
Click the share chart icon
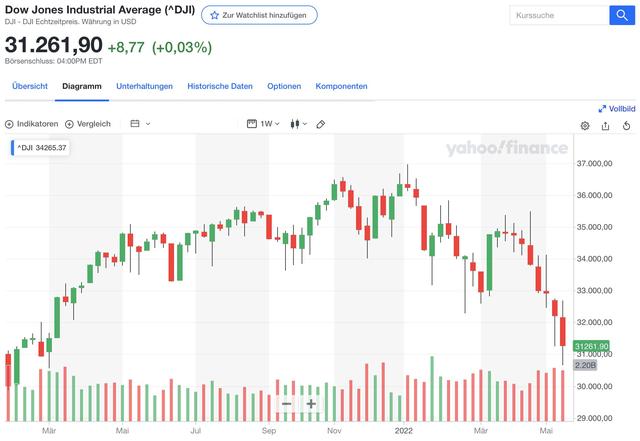tap(606, 125)
